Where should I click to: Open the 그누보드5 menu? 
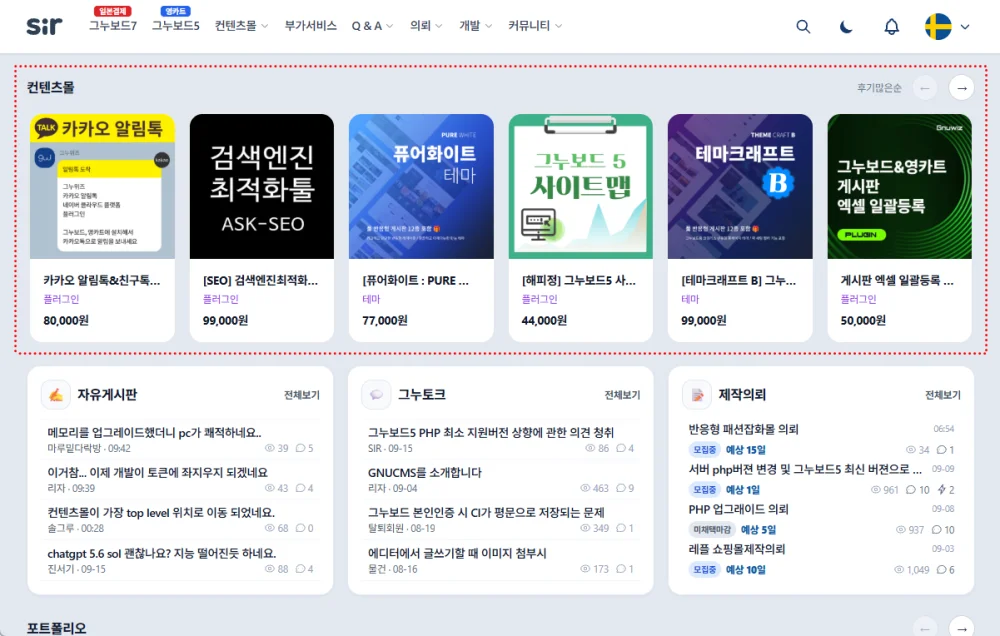coord(175,26)
